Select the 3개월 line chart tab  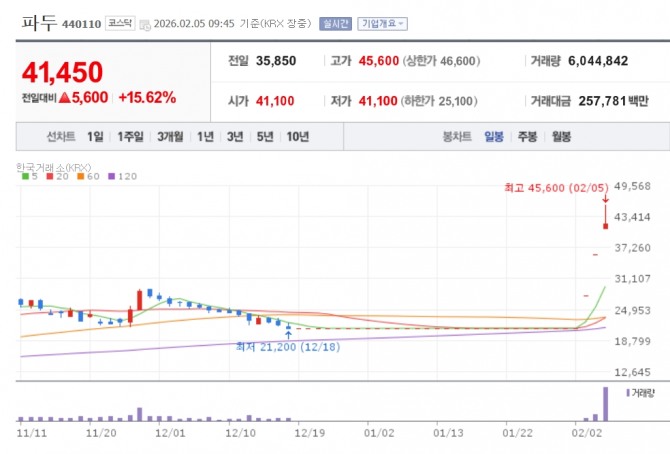click(x=170, y=137)
